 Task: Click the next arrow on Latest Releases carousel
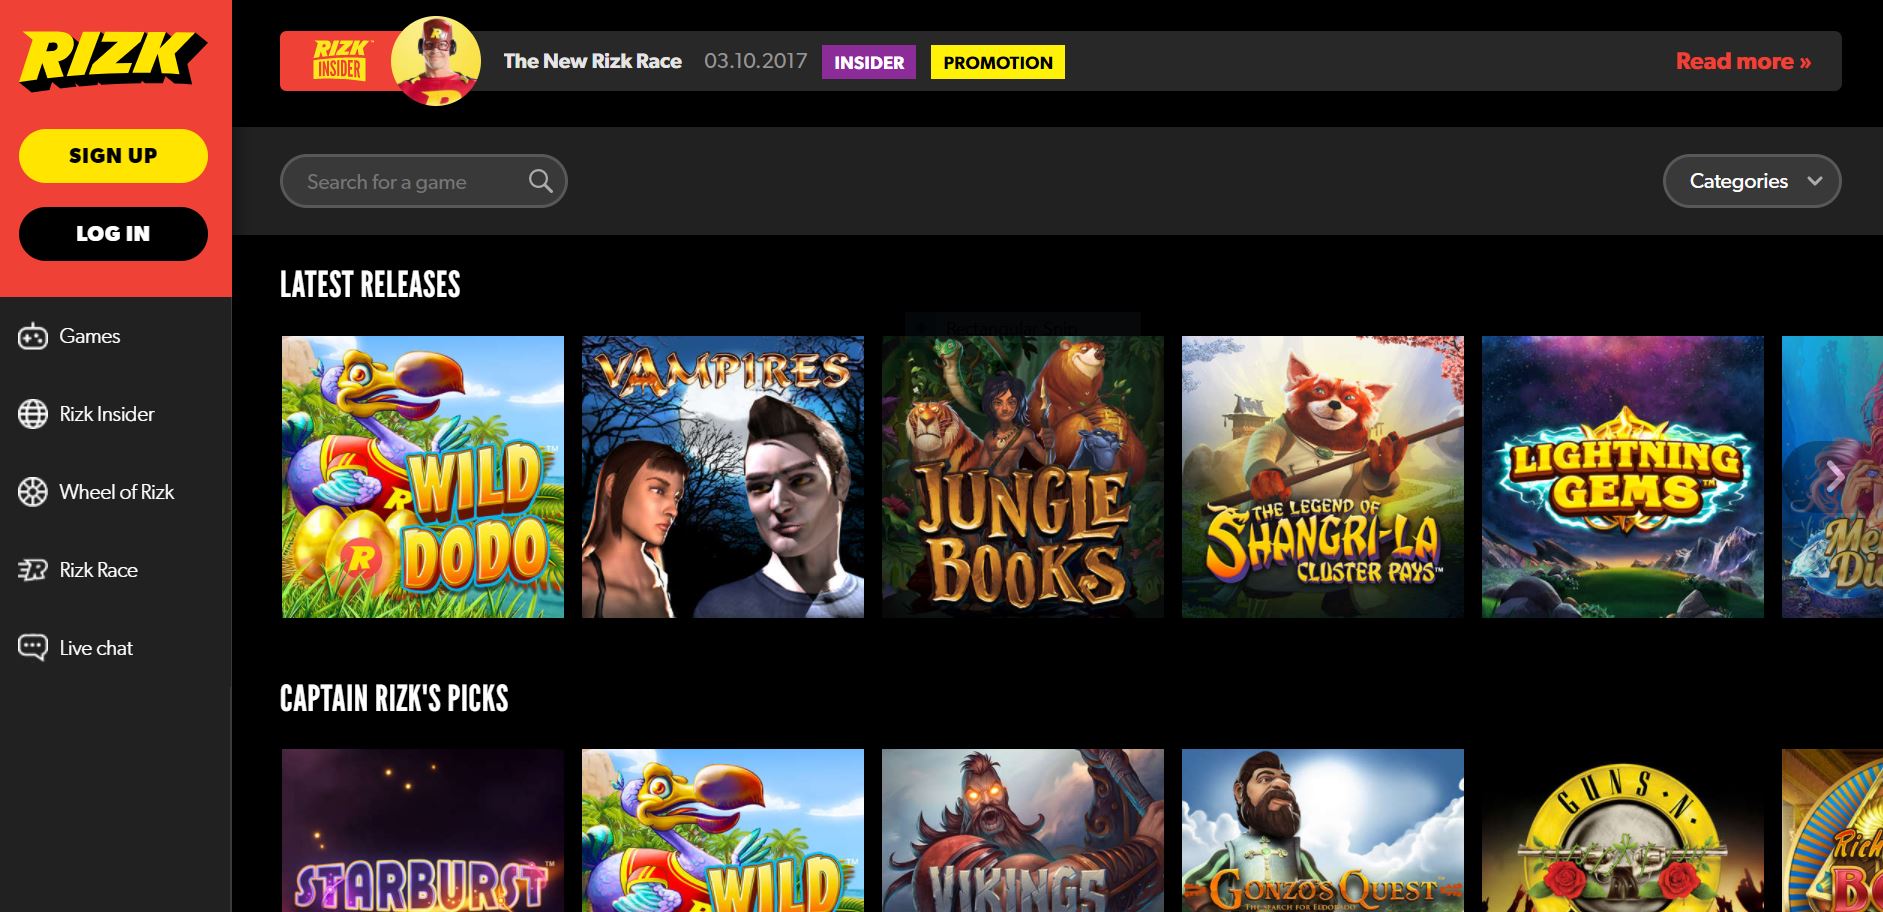coord(1834,477)
